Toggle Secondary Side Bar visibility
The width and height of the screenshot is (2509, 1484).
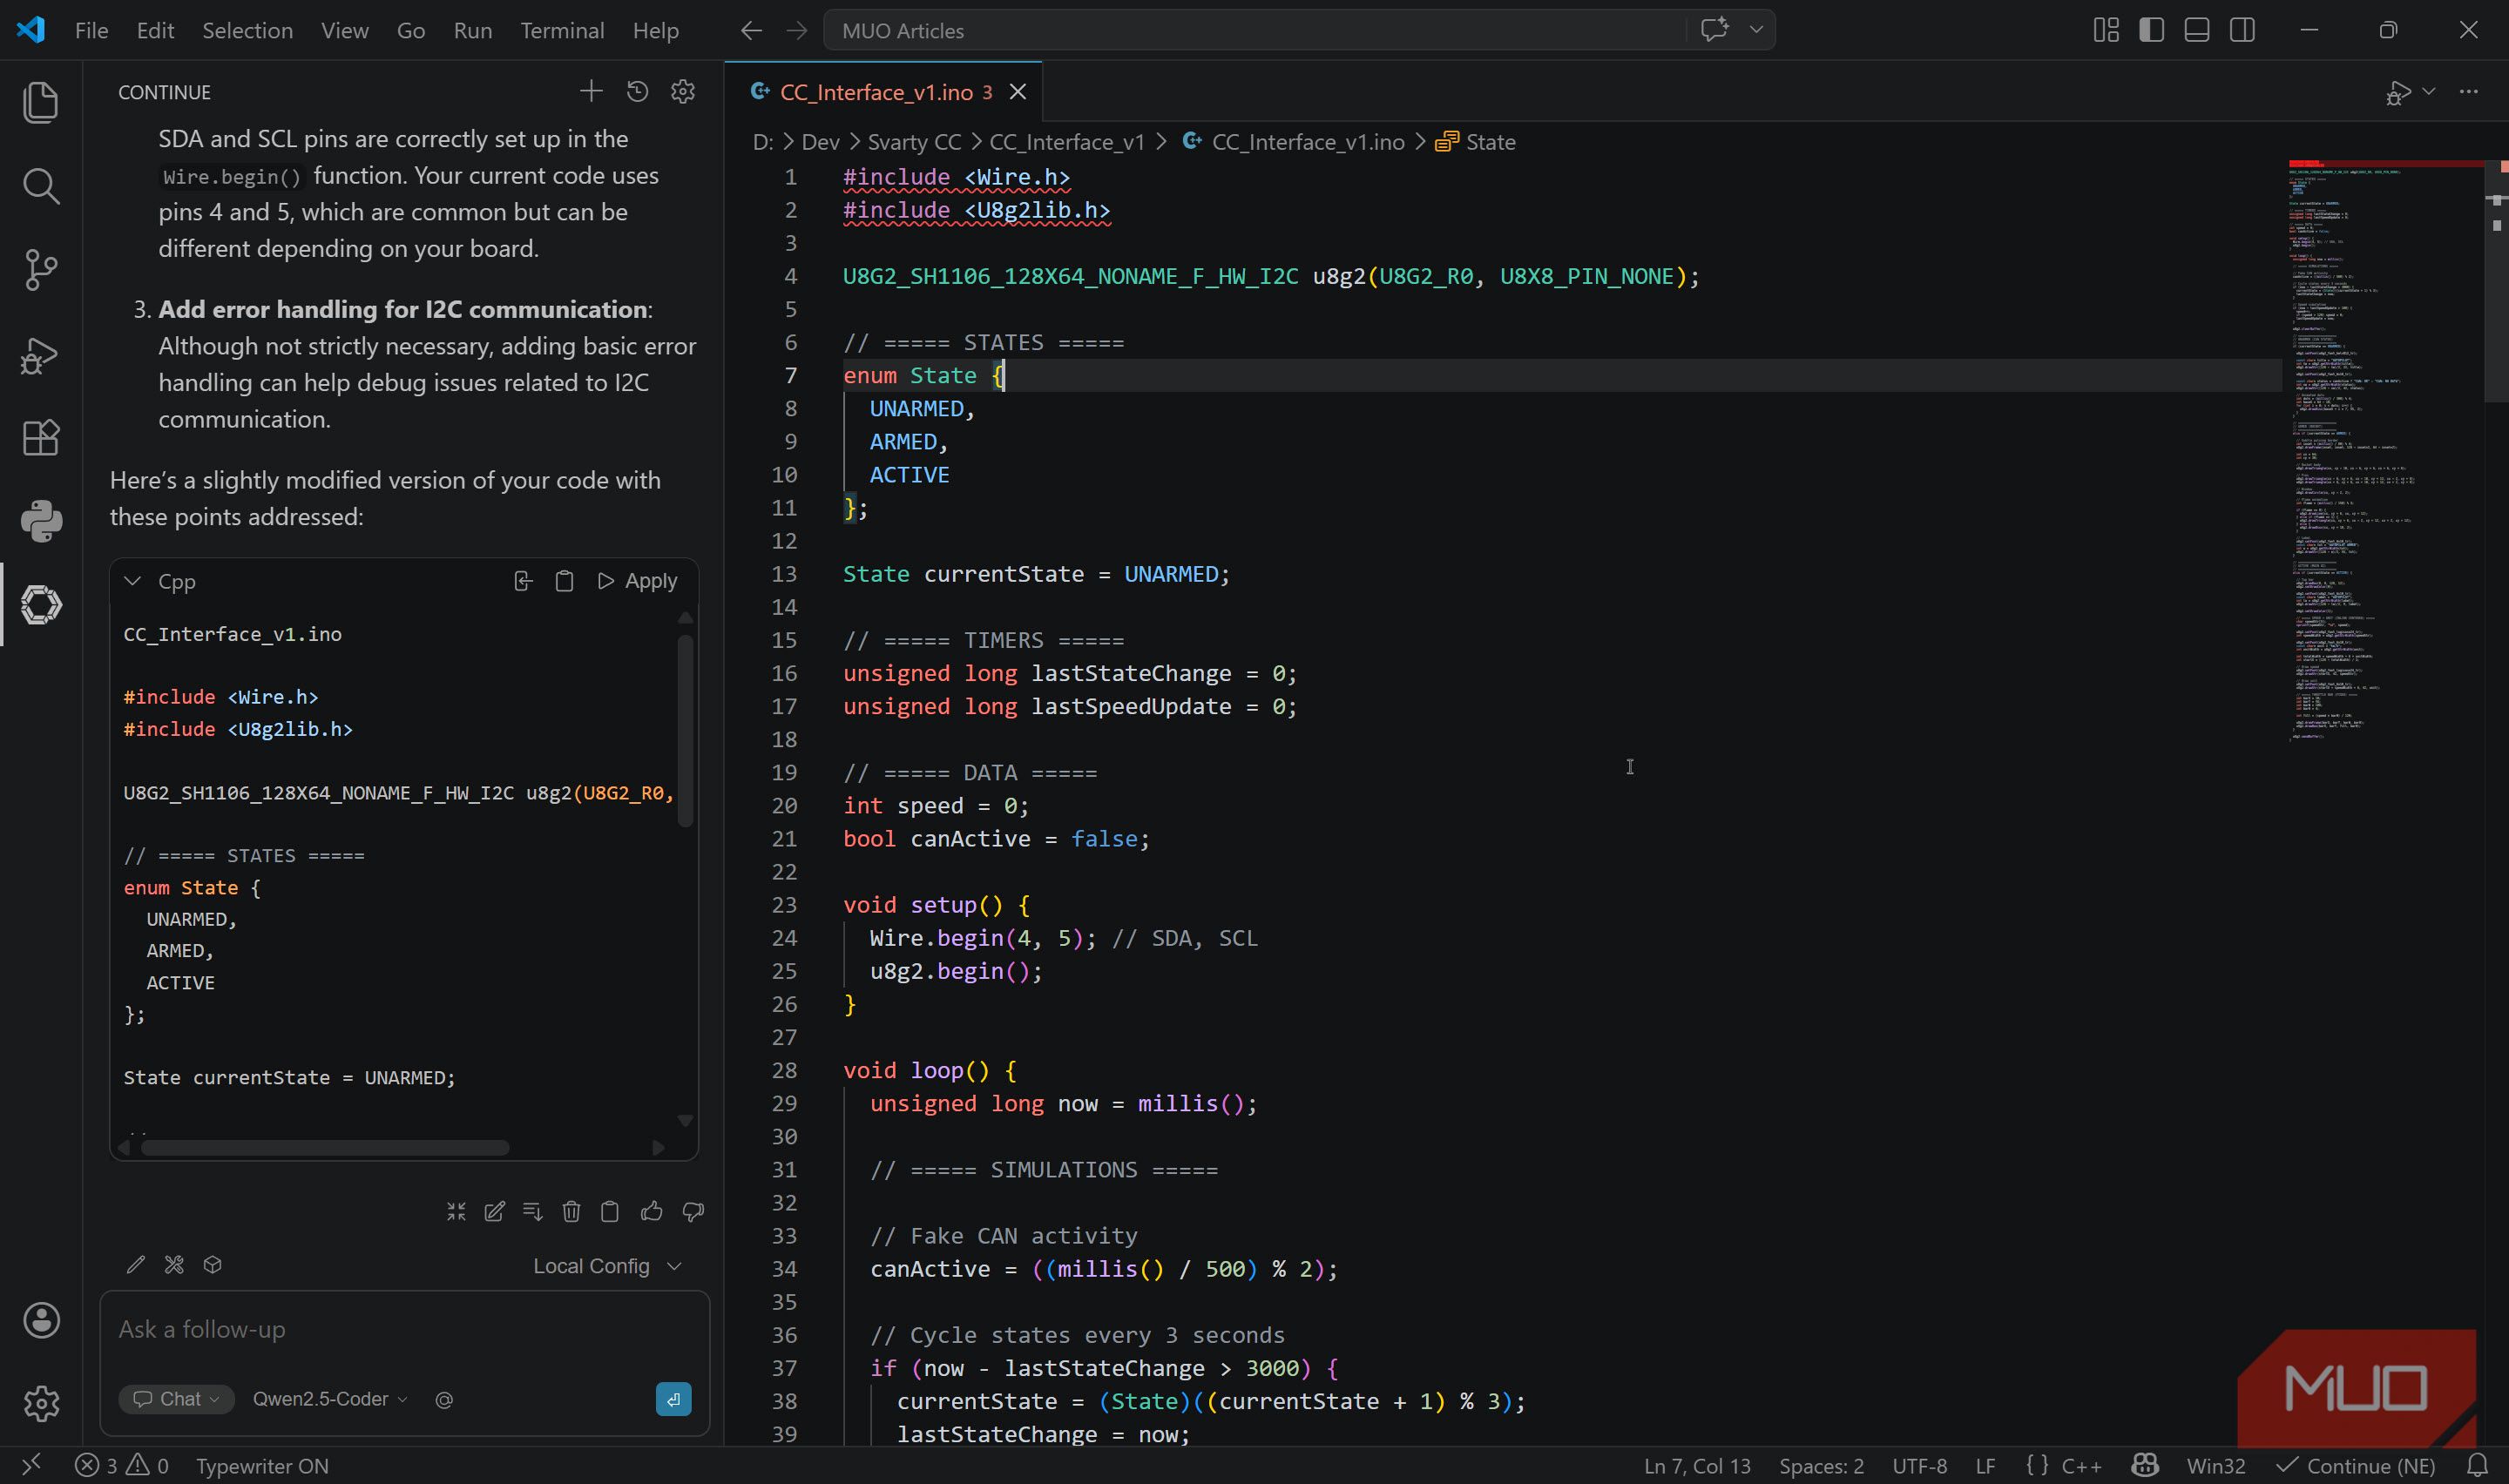[2242, 30]
